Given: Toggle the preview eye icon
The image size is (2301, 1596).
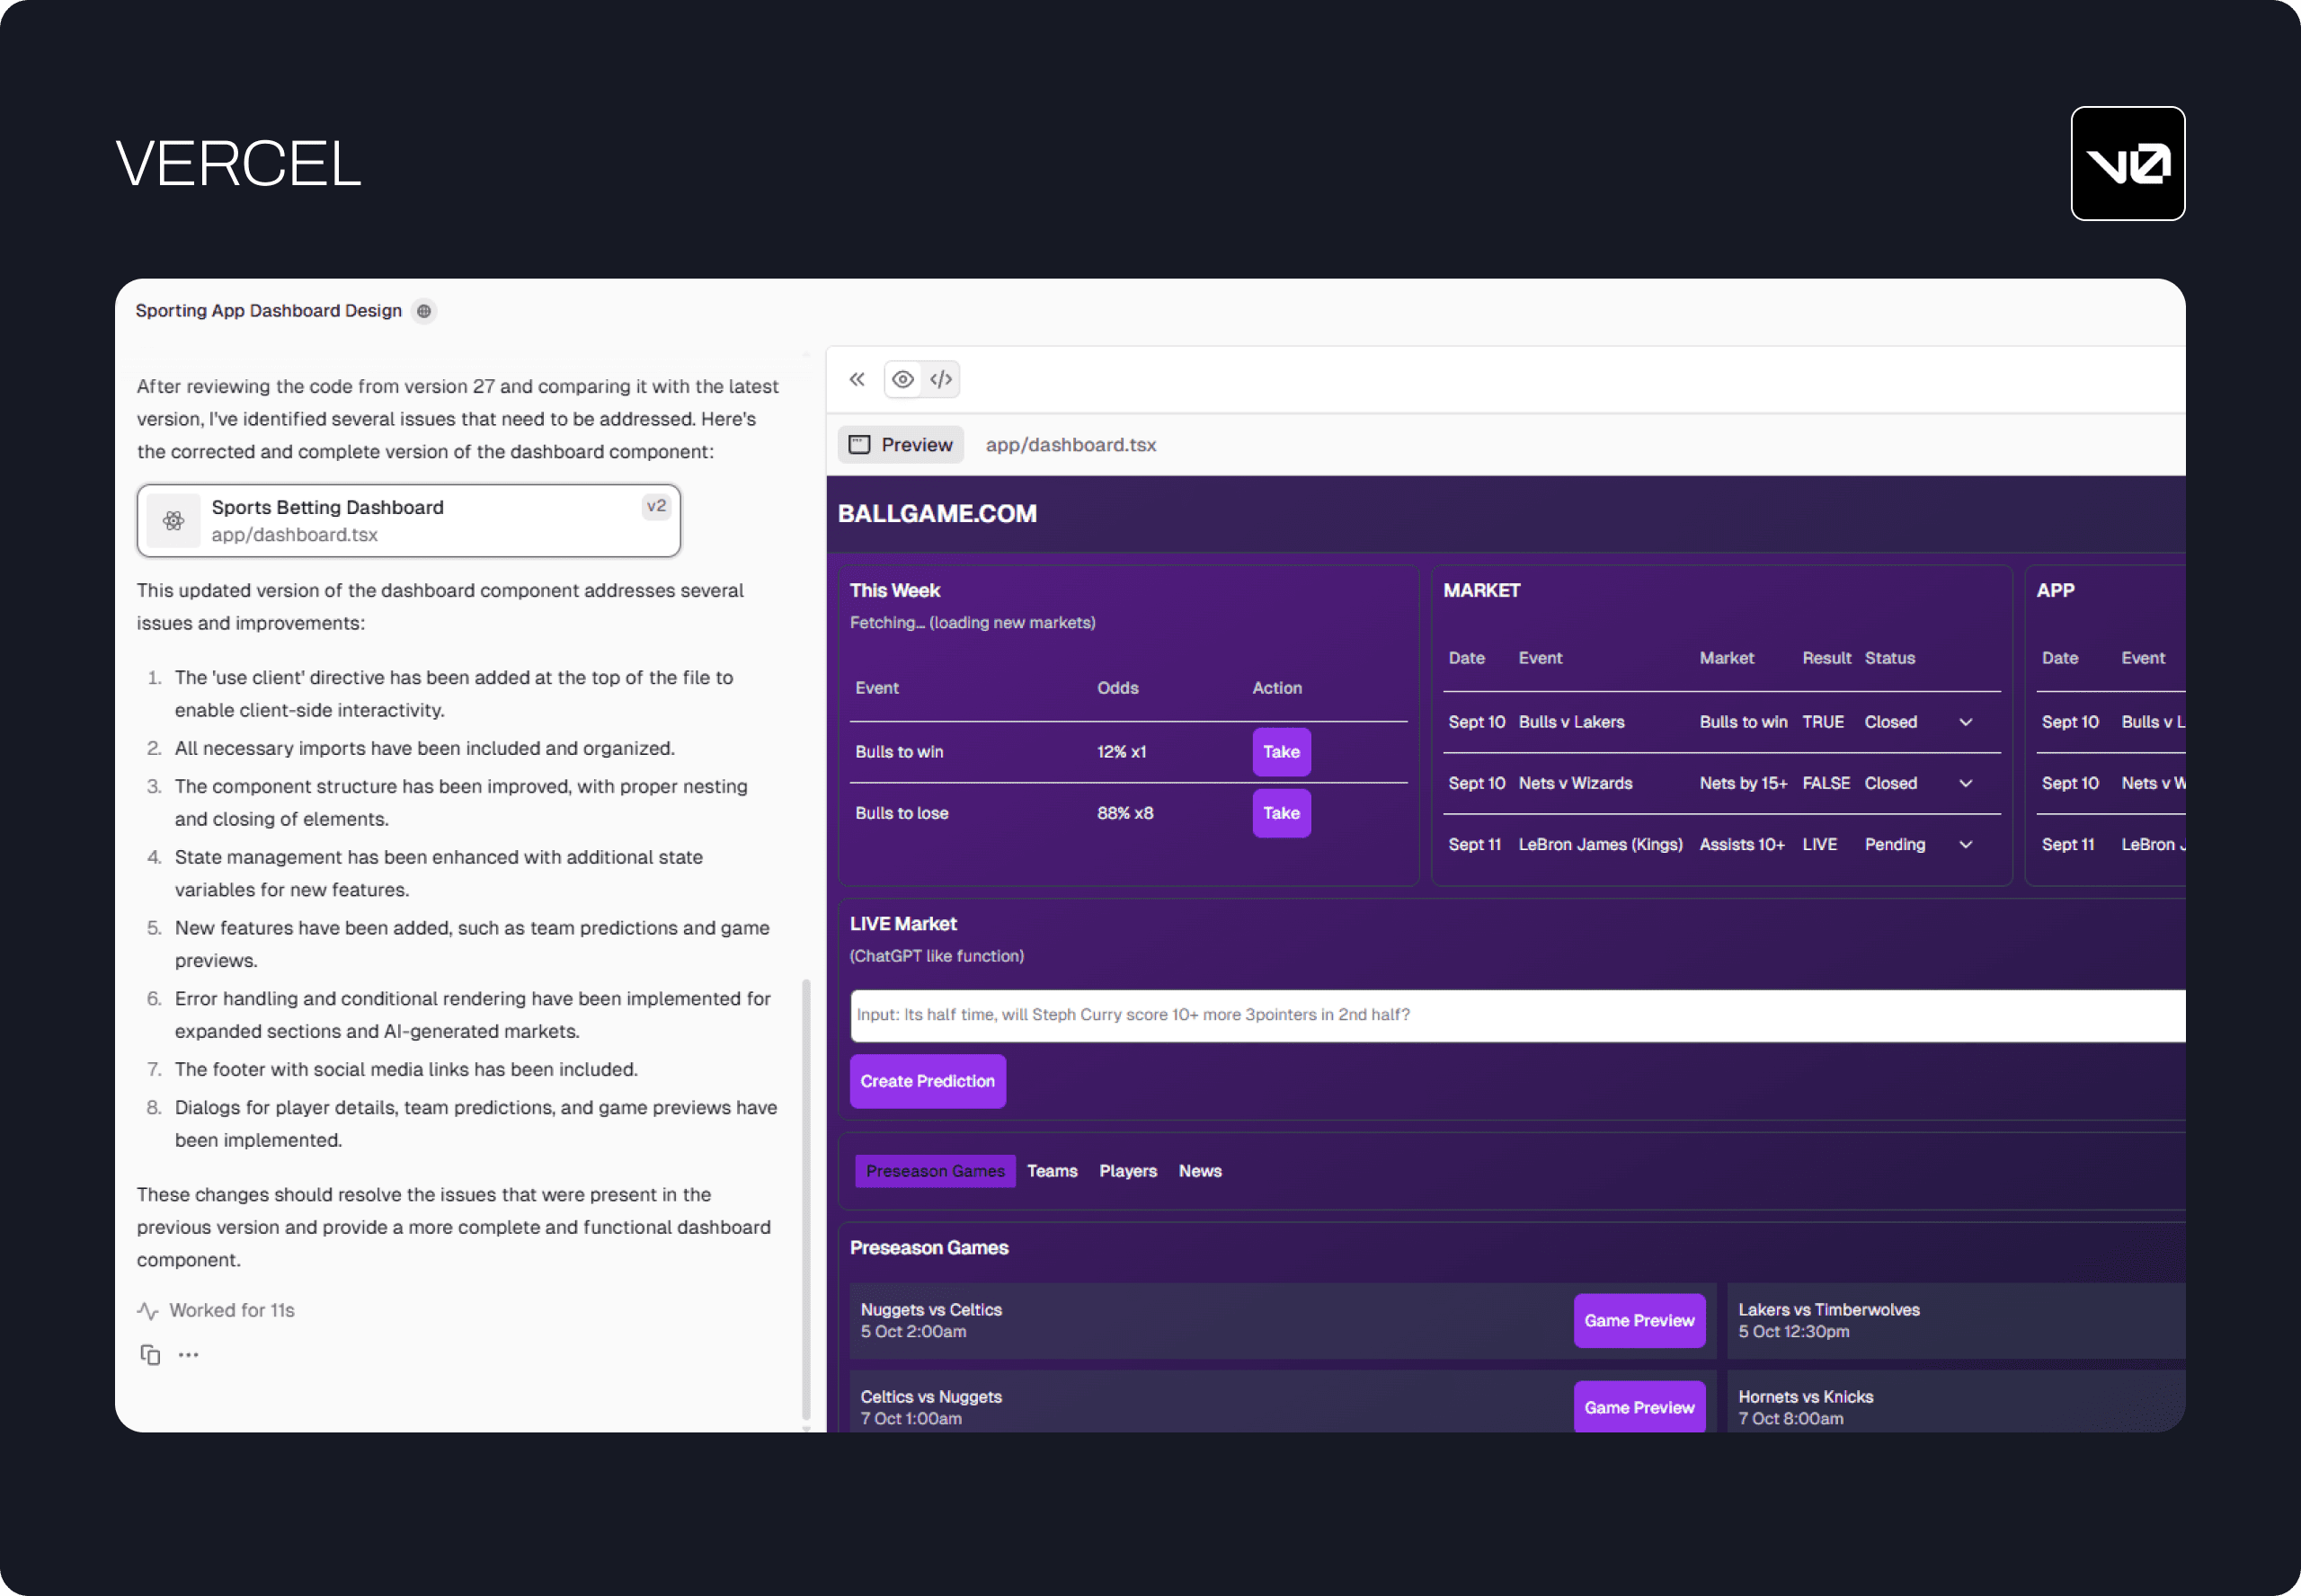Looking at the screenshot, I should click(x=903, y=379).
